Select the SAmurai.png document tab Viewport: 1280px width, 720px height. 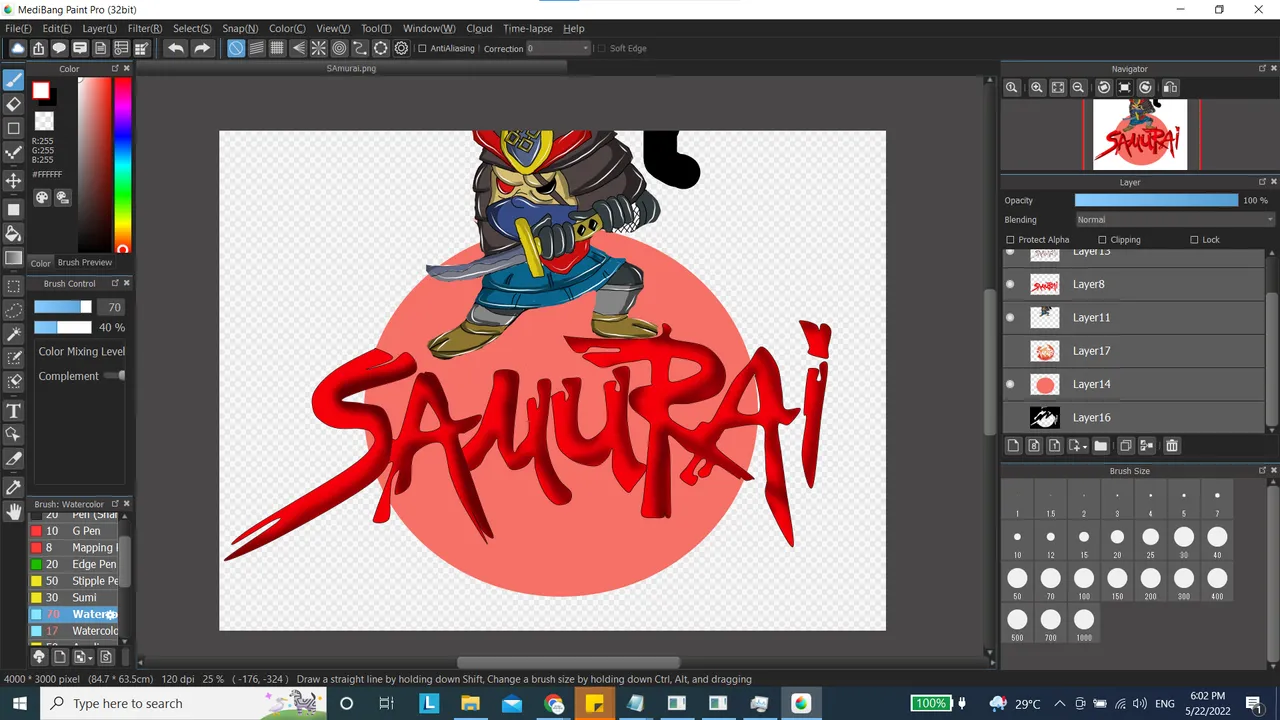351,69
